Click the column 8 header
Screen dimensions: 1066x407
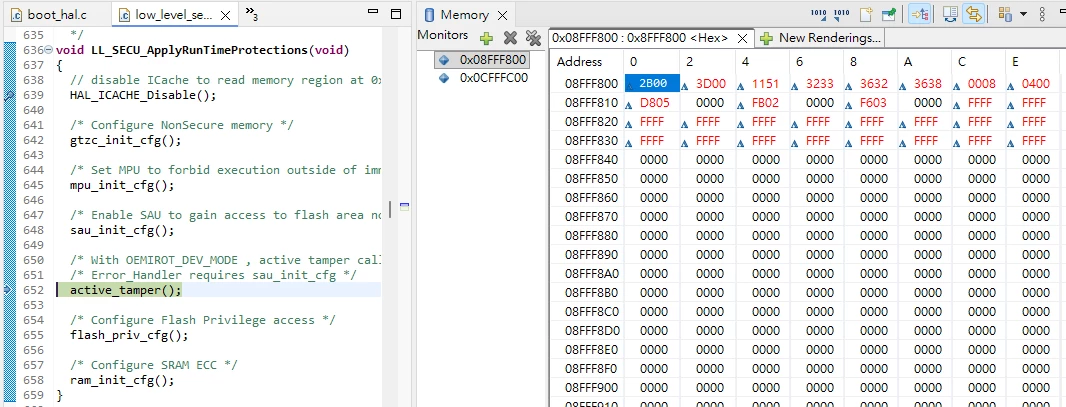click(x=872, y=62)
